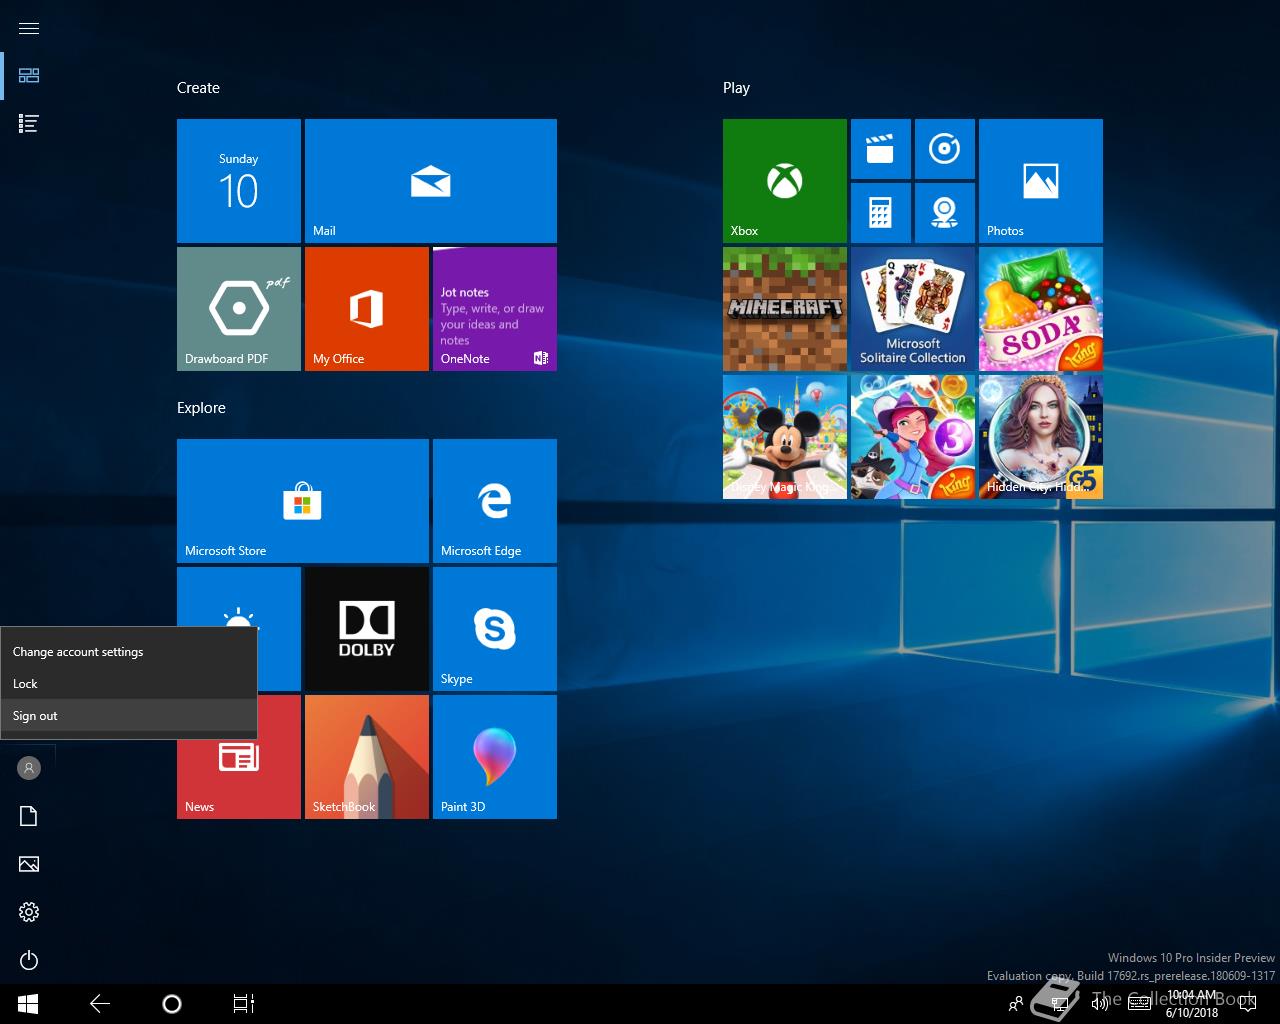Launch SketchBook
The width and height of the screenshot is (1280, 1024).
(x=367, y=757)
